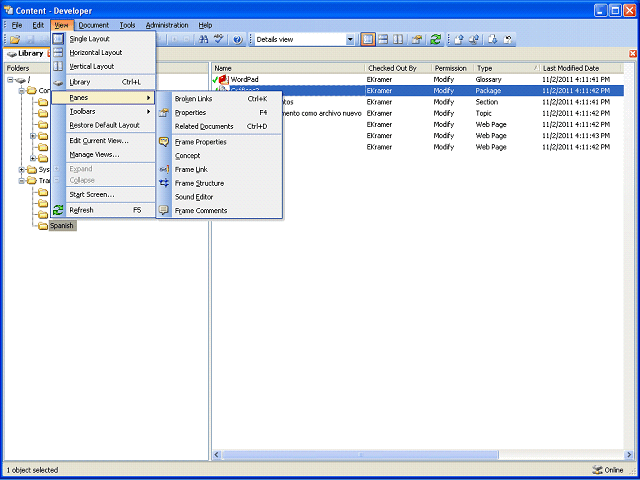Click the Frame Properties icon in Panes submenu
Viewport: 640px width, 480px height.
tap(164, 142)
